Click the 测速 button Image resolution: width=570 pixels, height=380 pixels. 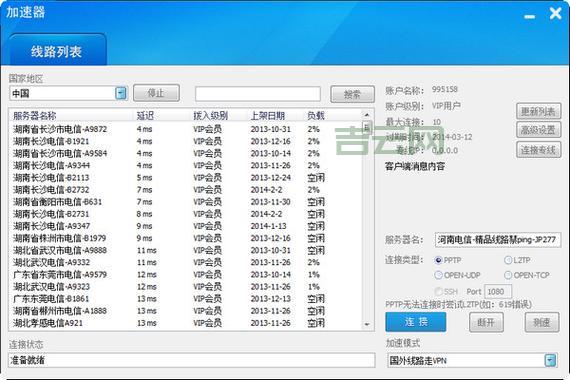pos(542,322)
